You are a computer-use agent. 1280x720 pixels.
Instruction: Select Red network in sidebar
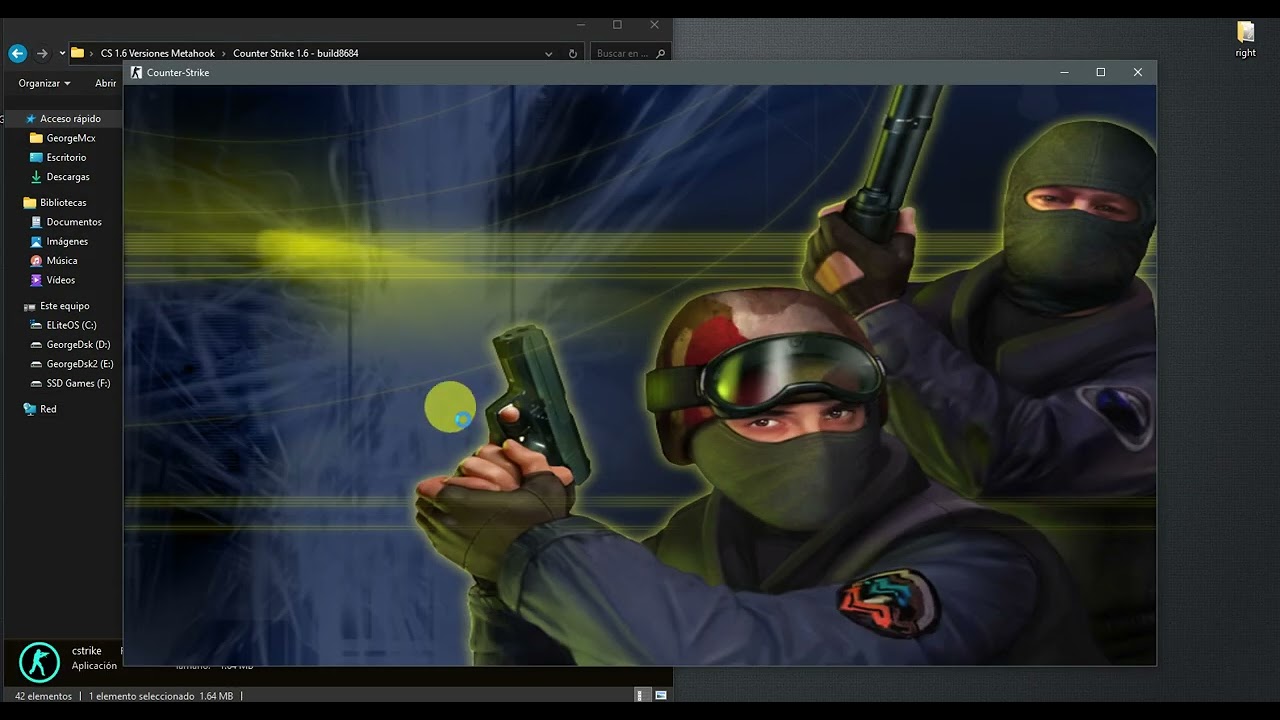[x=48, y=409]
